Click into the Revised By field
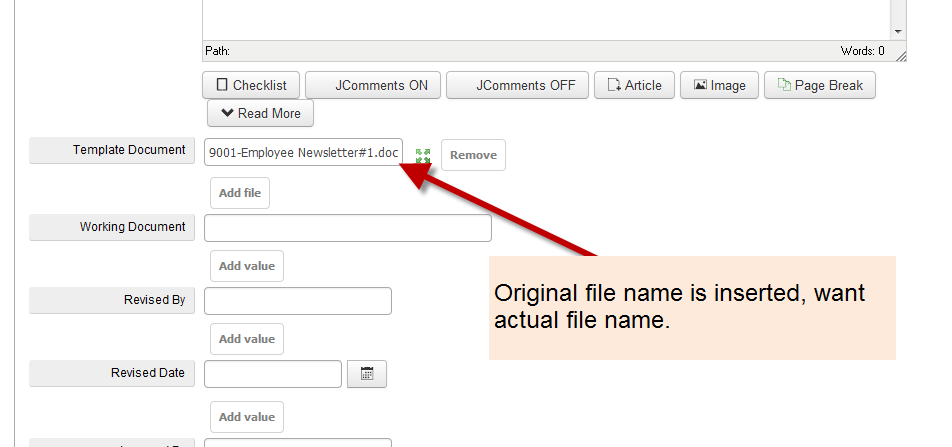This screenshot has width=952, height=447. (297, 301)
